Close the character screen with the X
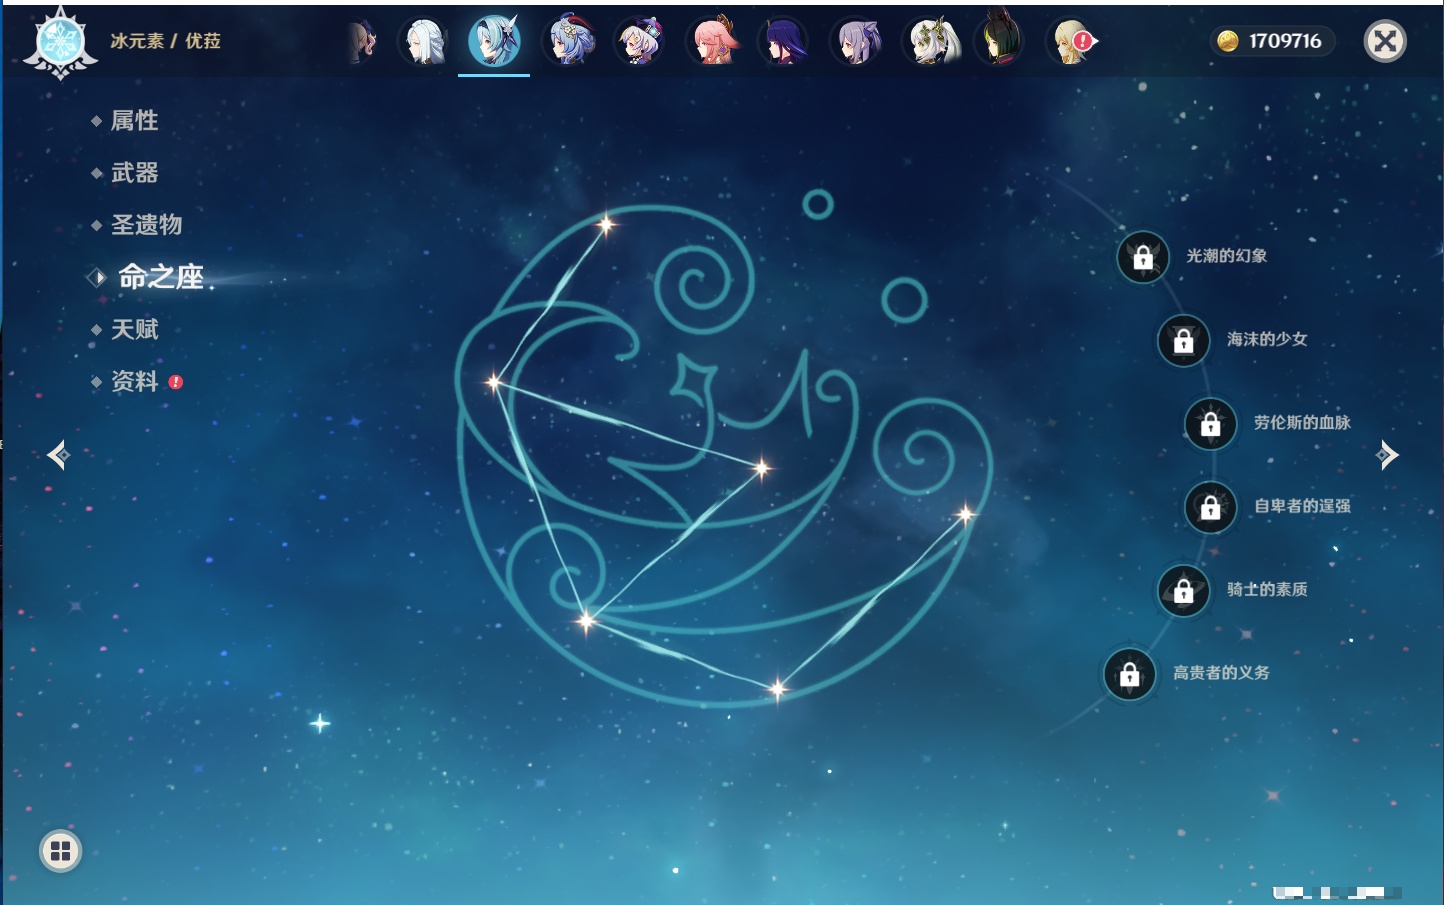Viewport: 1444px width, 905px height. tap(1385, 41)
